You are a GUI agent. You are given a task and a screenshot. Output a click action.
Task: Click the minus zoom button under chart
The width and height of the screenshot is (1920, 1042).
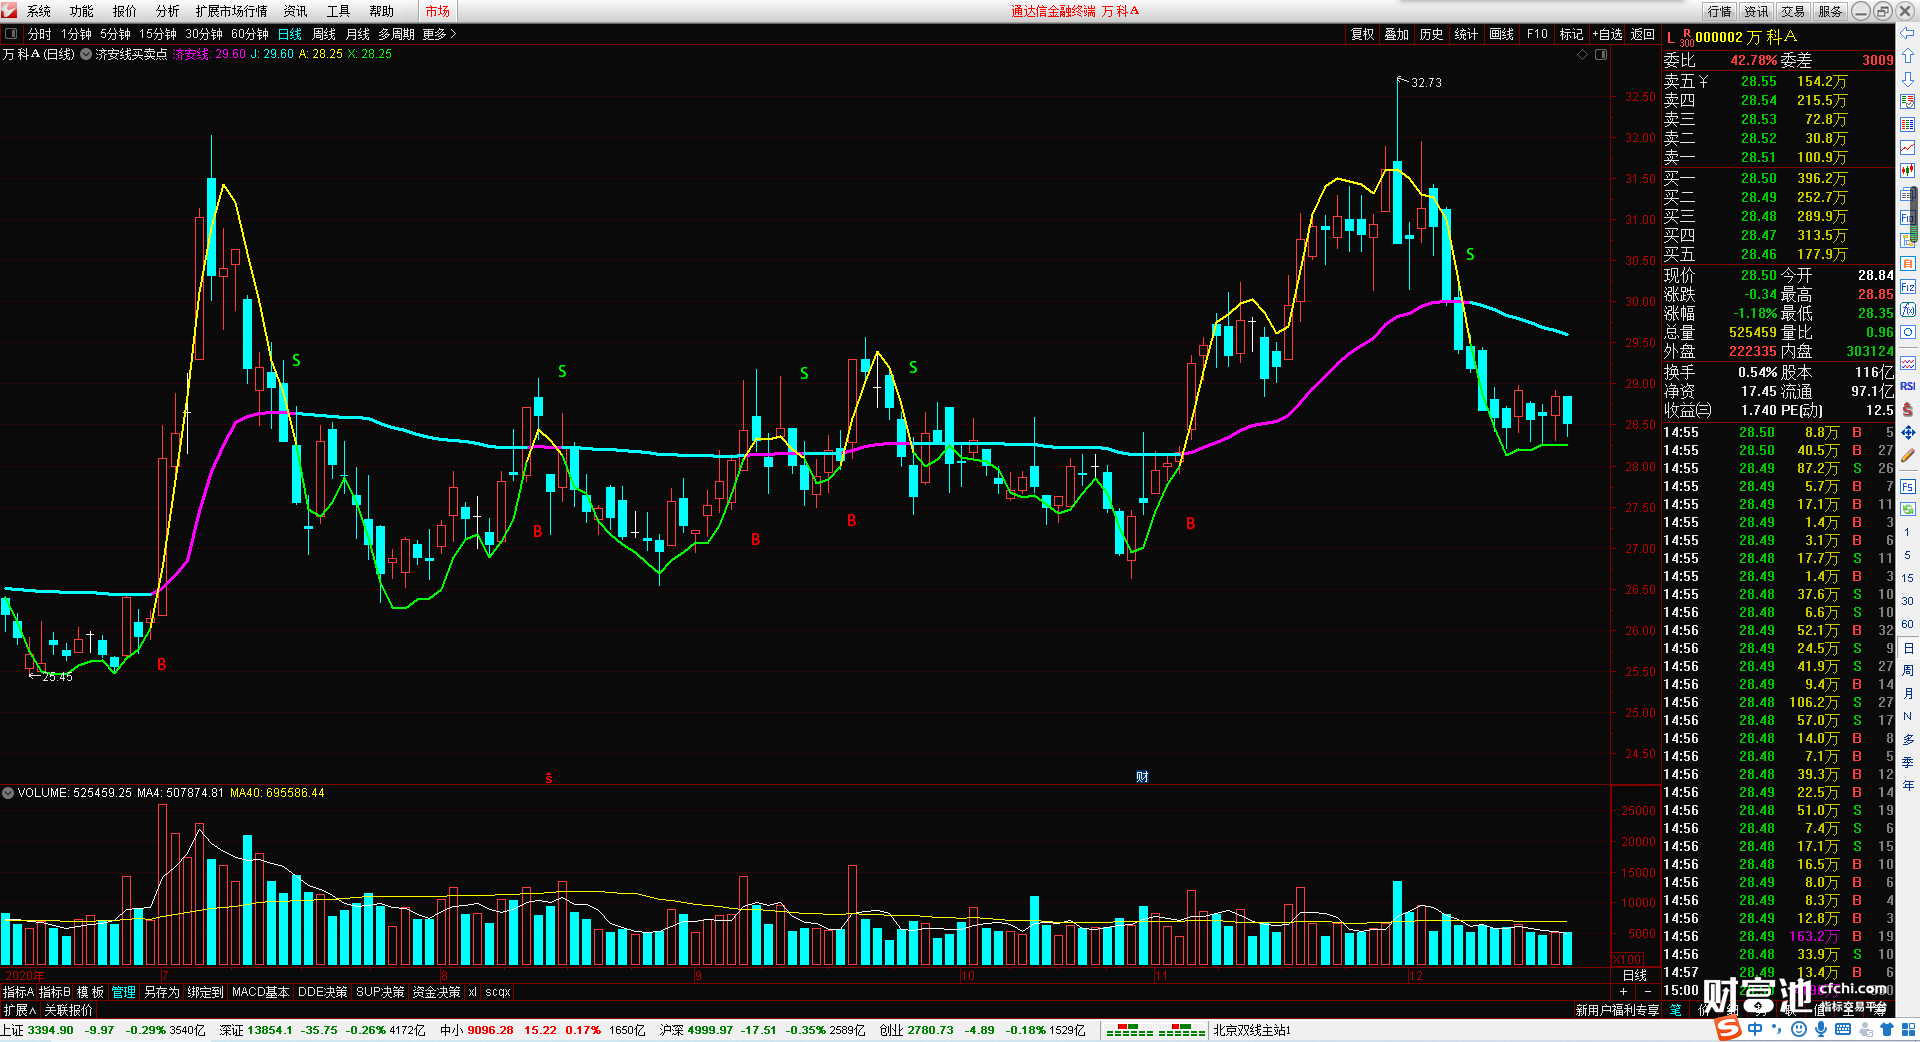pos(1648,991)
